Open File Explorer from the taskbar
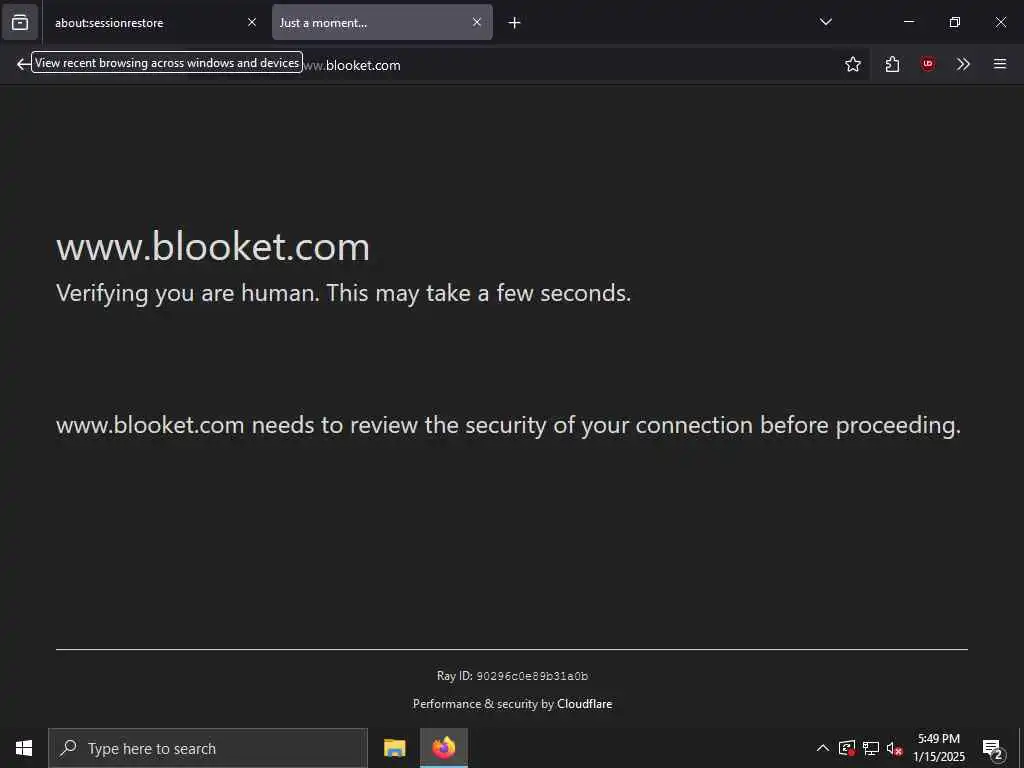Screen dimensions: 1024x768 (395, 748)
